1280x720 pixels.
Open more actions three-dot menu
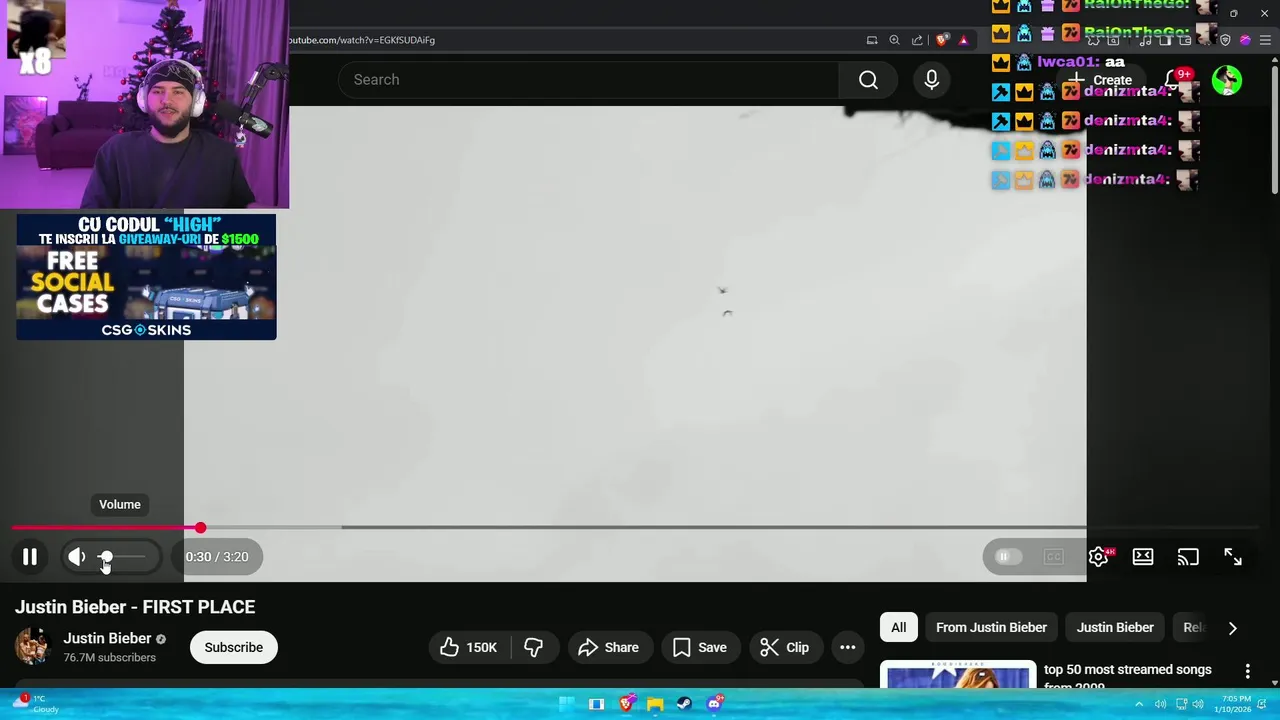coord(847,647)
